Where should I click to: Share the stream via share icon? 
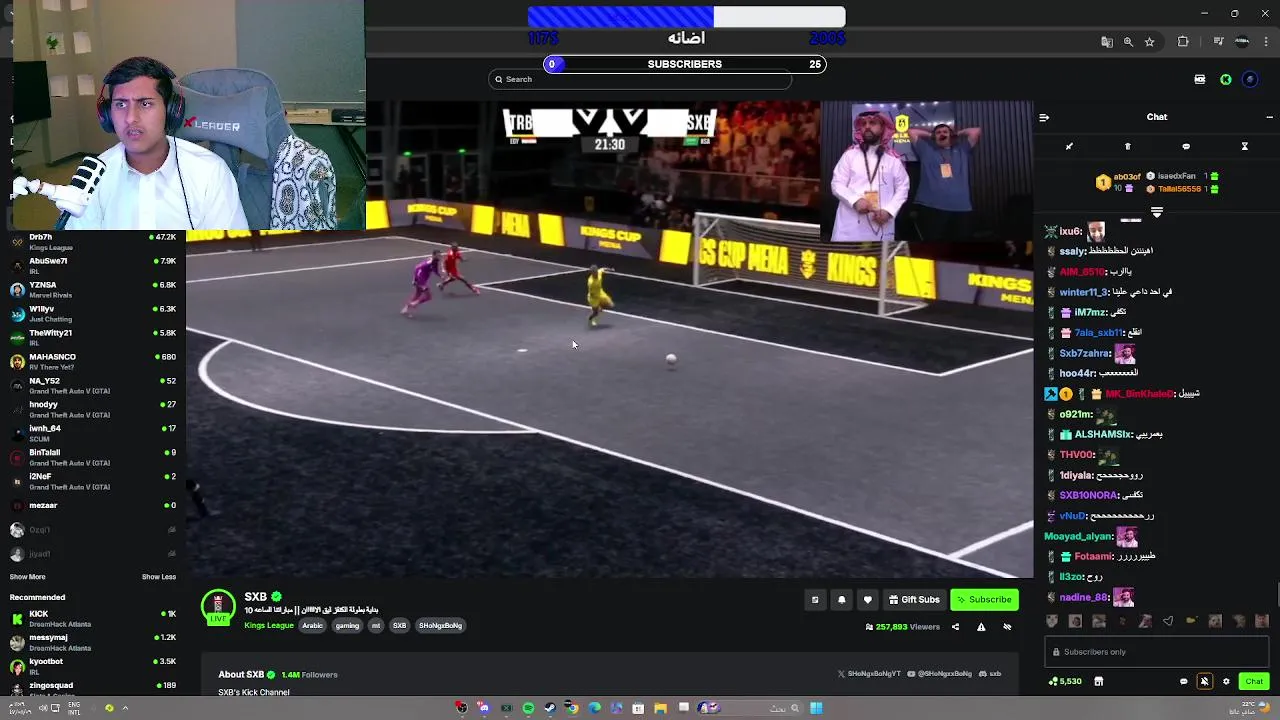(955, 627)
